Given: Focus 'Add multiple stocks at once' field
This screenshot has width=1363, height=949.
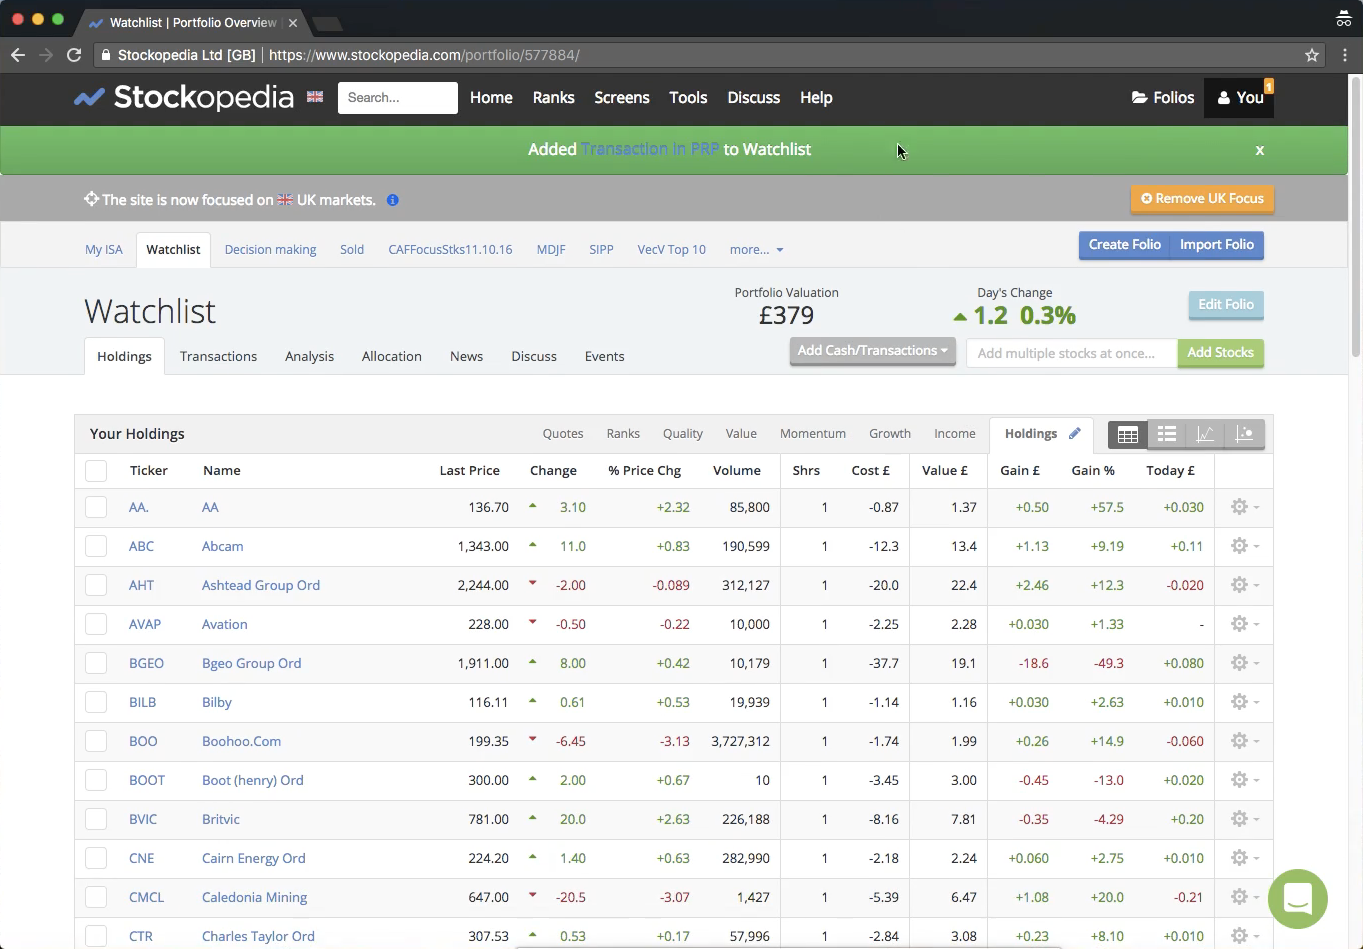Looking at the screenshot, I should pyautogui.click(x=1072, y=353).
